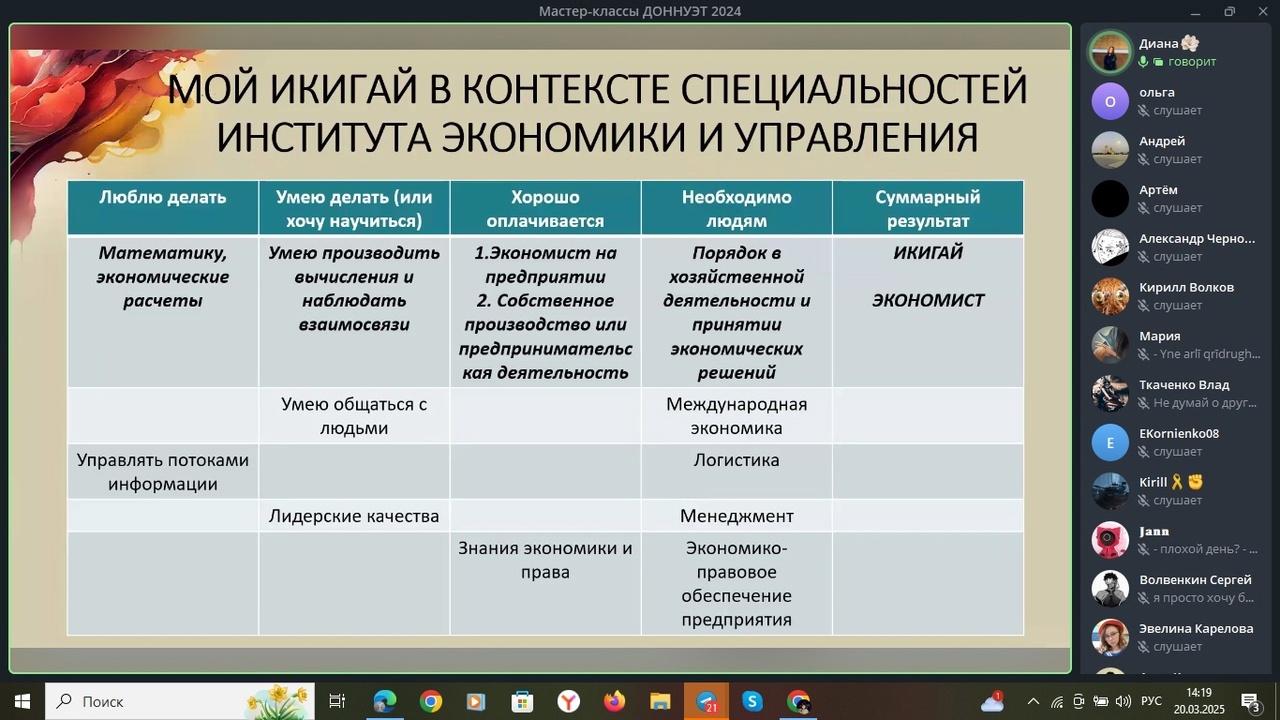Click muted mic icon under Кирилл Волков
This screenshot has width=1280, height=720.
(1144, 306)
